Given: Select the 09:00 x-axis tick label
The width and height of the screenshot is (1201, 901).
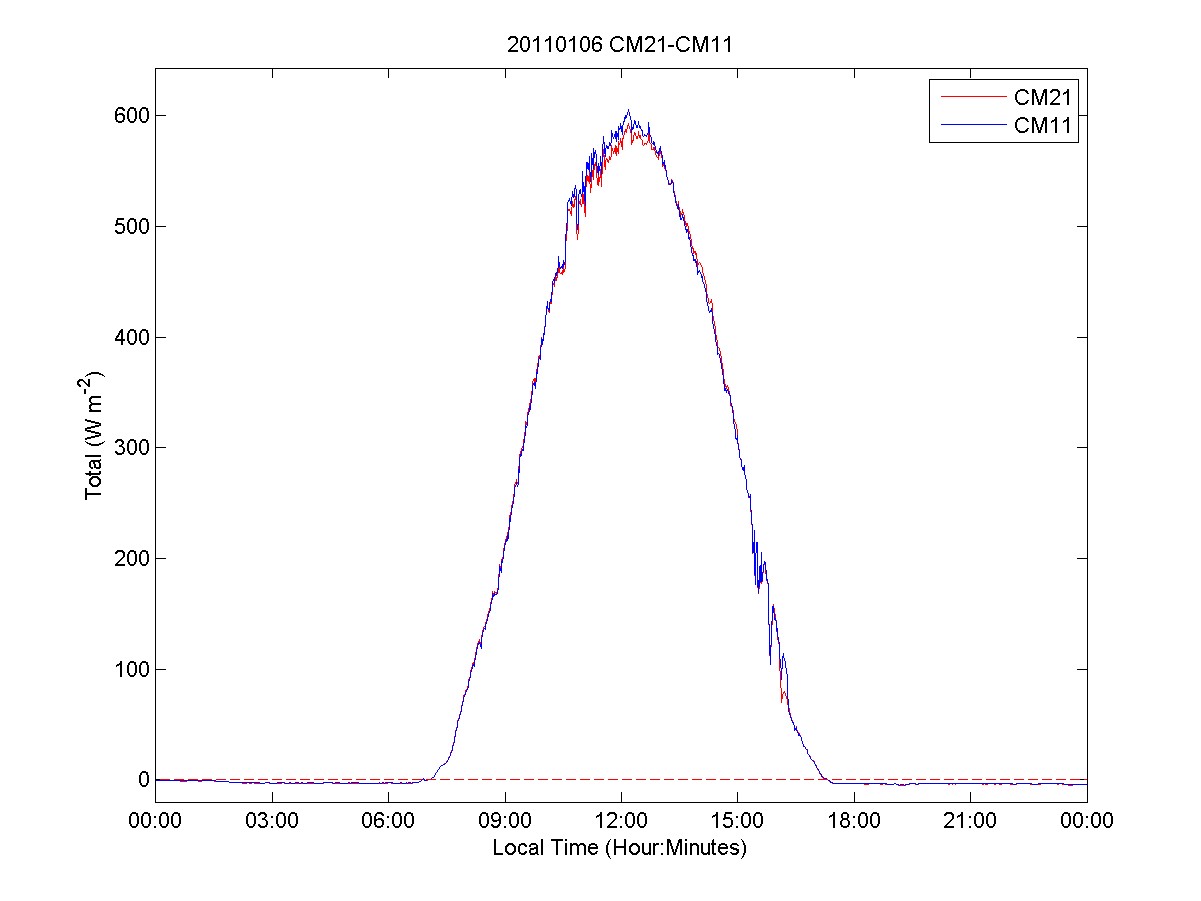Looking at the screenshot, I should click(x=505, y=821).
